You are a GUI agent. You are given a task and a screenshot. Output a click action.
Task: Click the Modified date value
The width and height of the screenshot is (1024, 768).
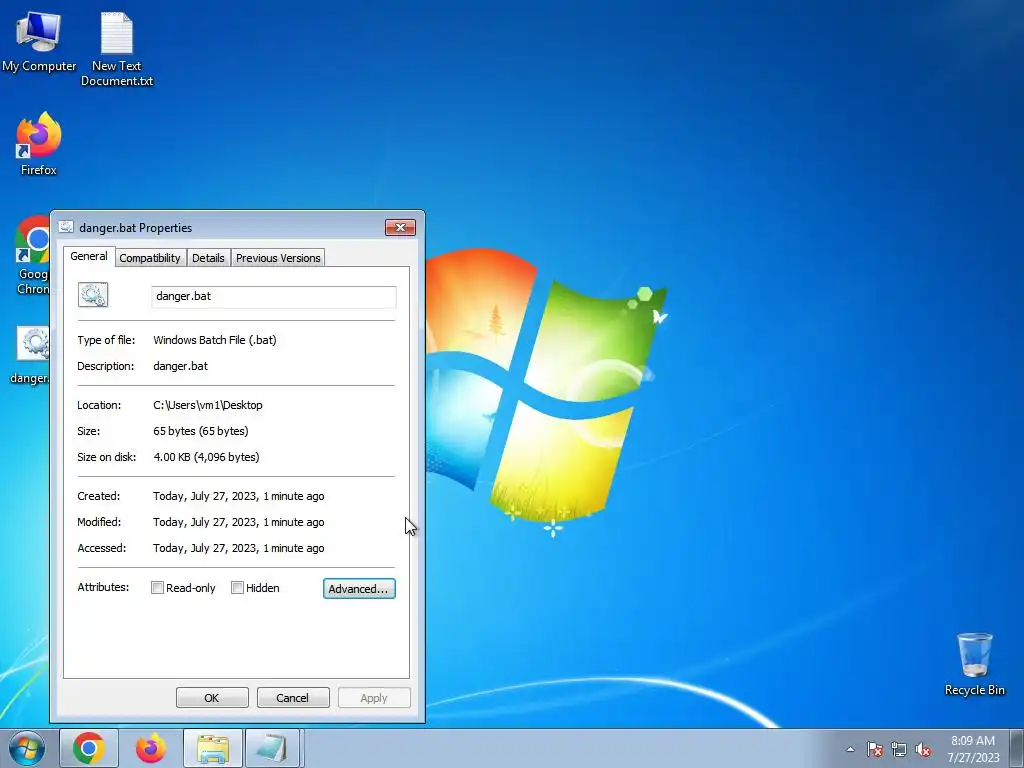(238, 522)
